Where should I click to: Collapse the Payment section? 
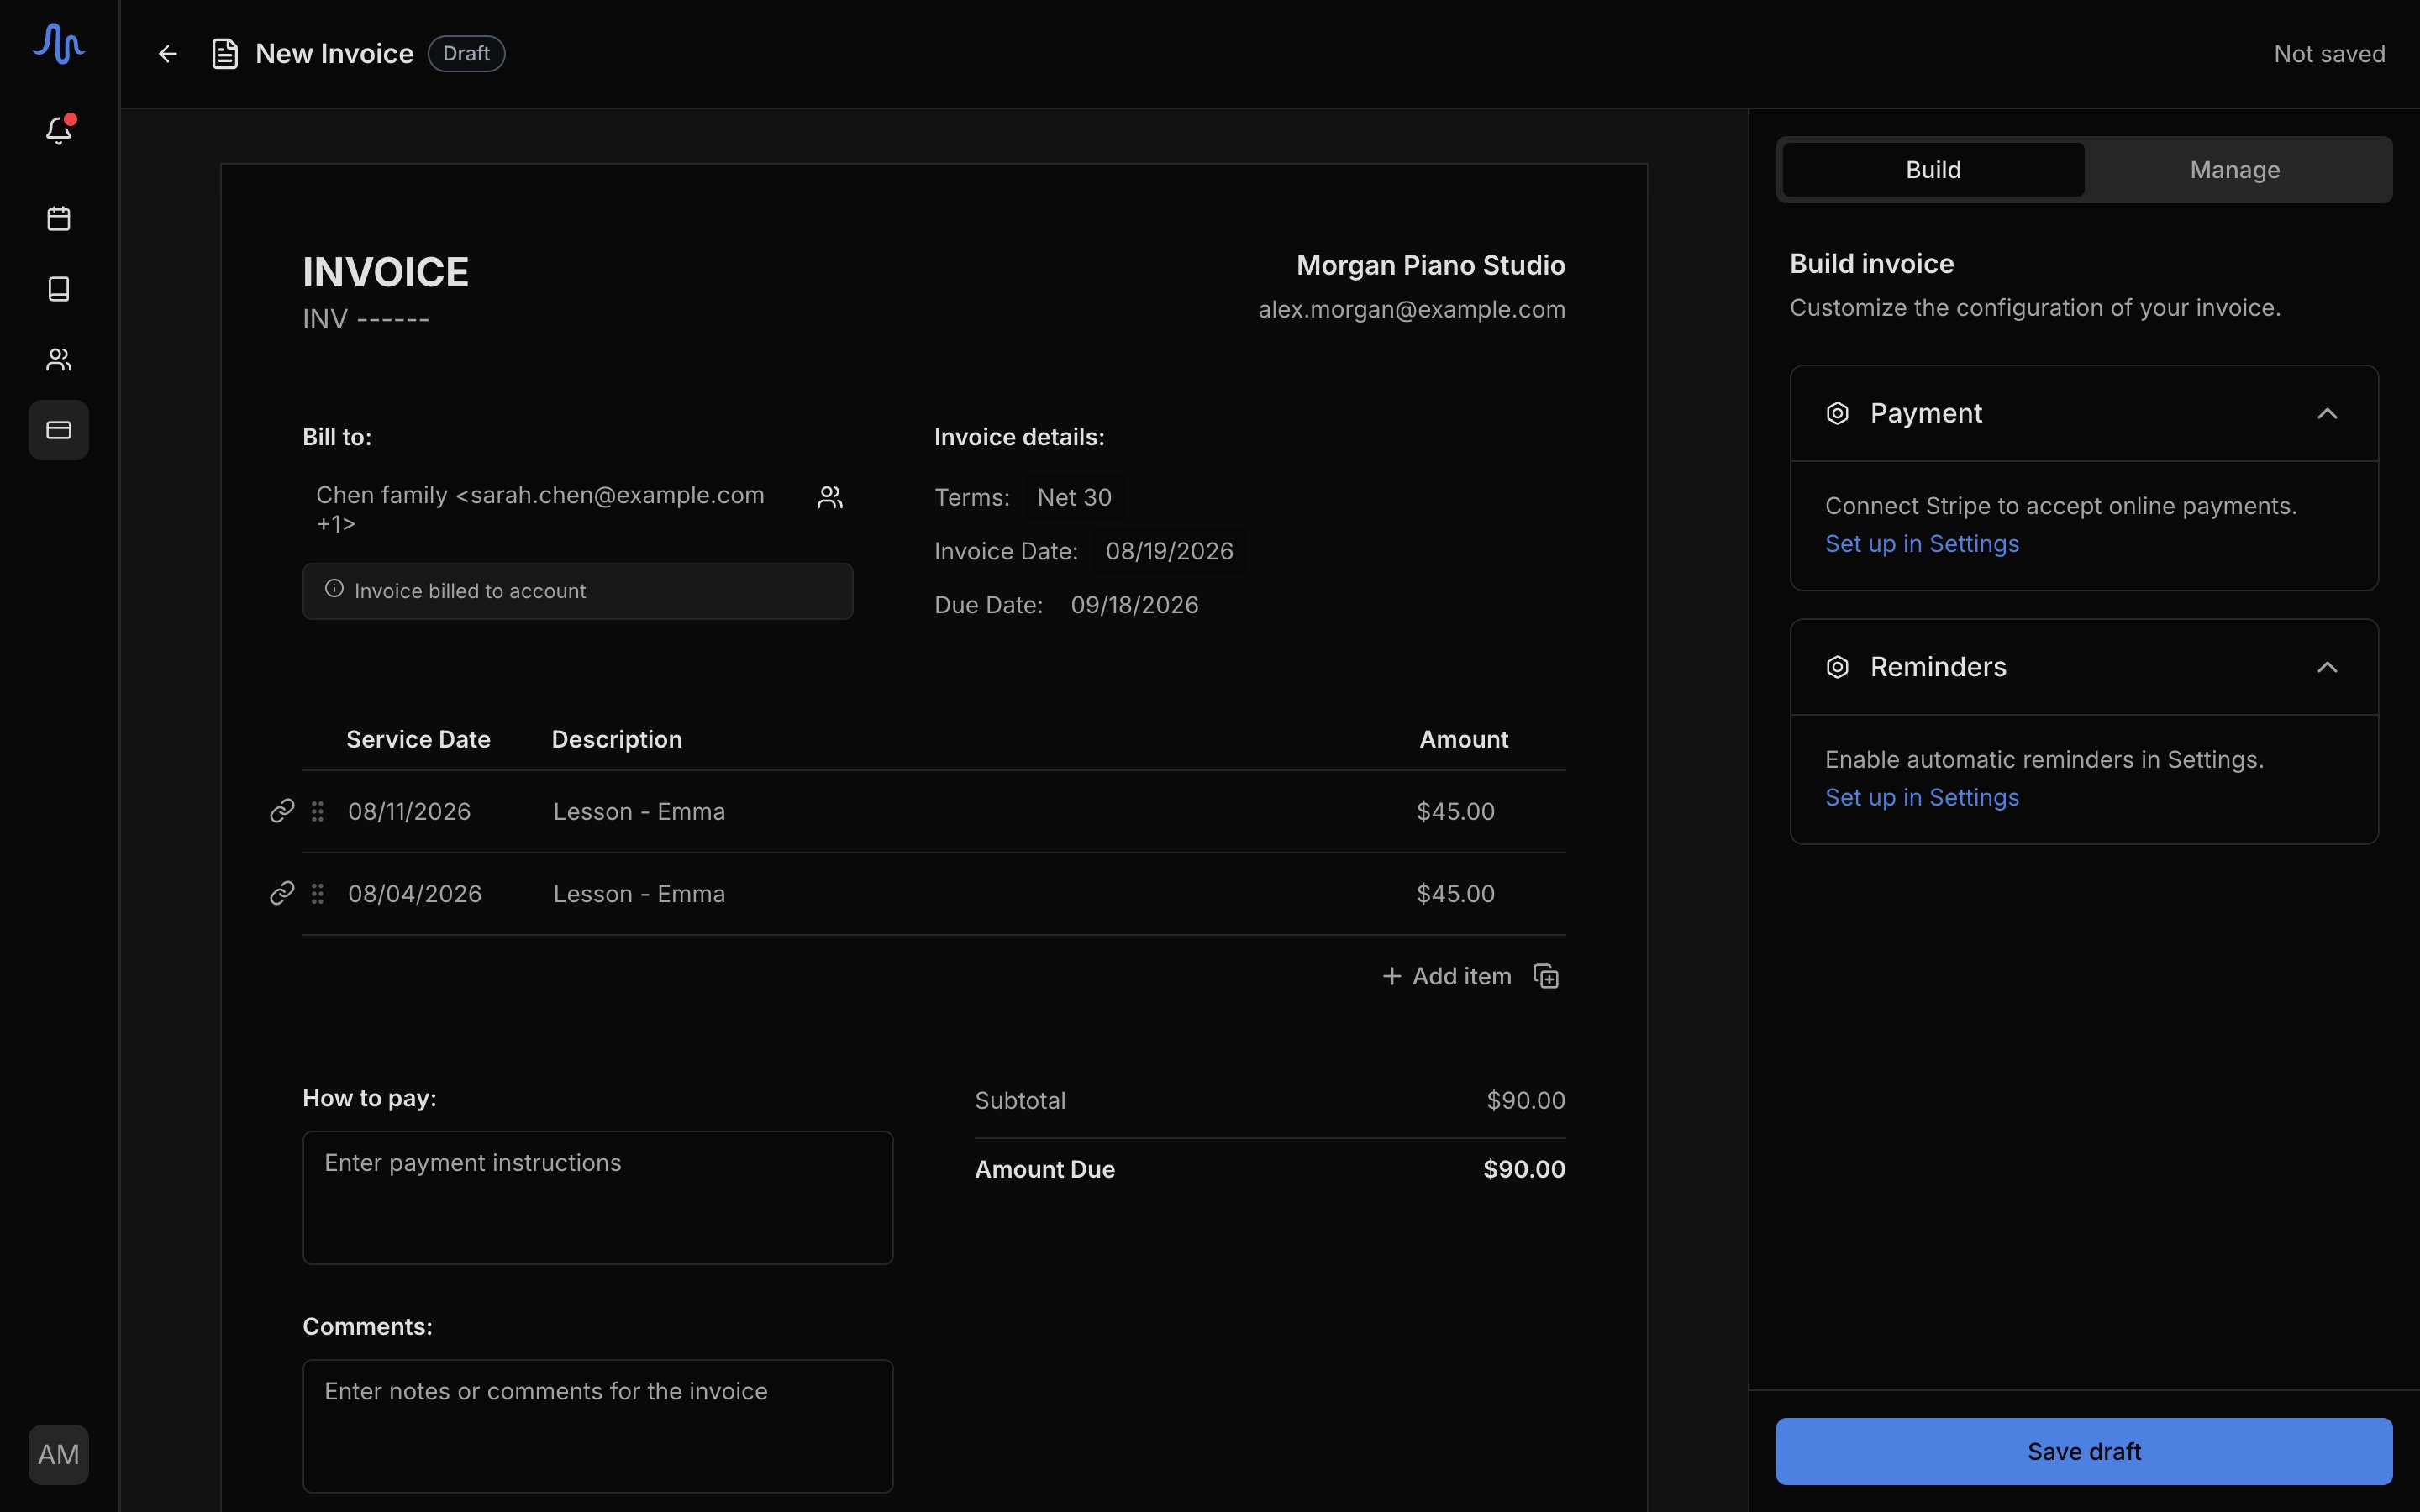pyautogui.click(x=2327, y=413)
